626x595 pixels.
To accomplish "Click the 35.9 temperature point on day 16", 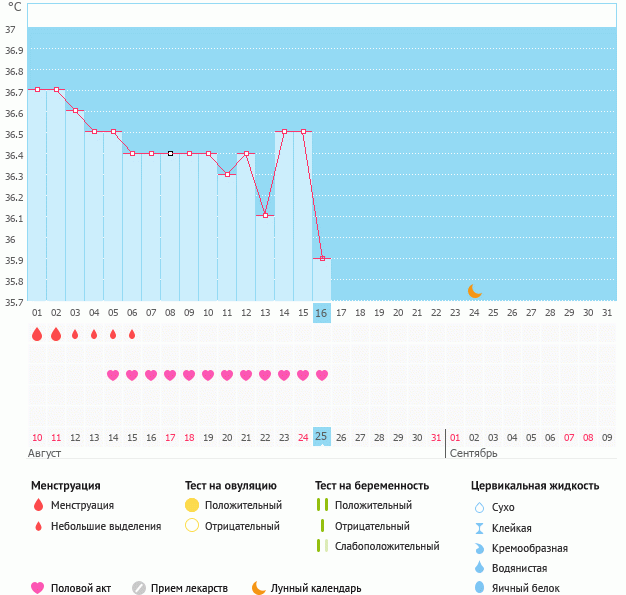I will click(x=322, y=258).
